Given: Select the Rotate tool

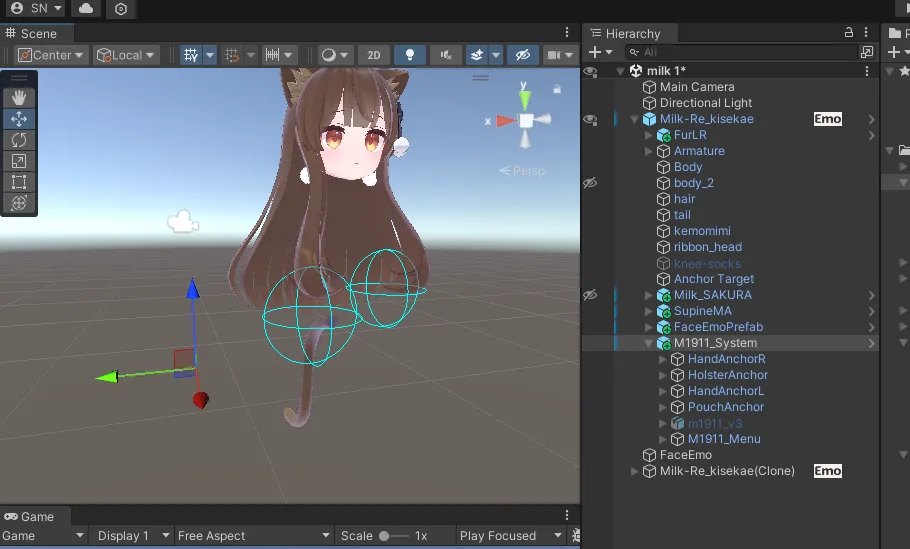Looking at the screenshot, I should [x=19, y=140].
